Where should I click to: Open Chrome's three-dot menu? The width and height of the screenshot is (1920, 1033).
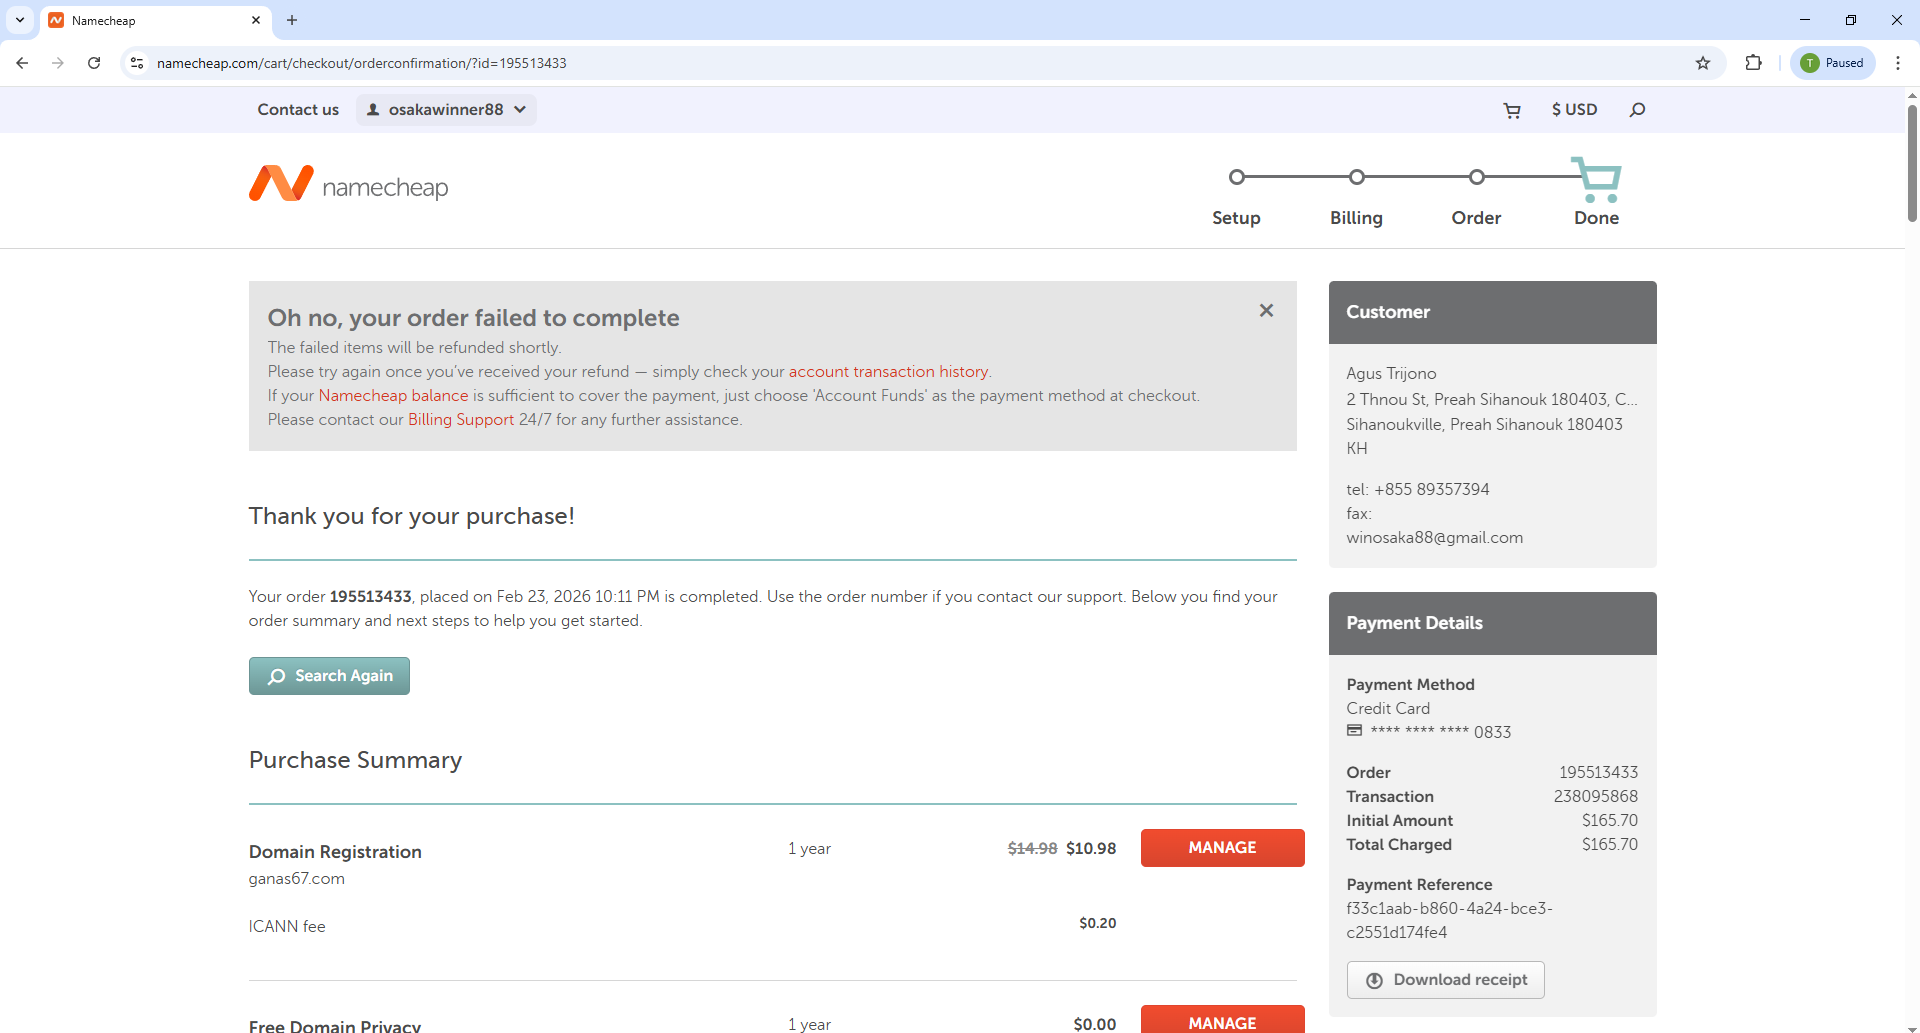[x=1897, y=63]
